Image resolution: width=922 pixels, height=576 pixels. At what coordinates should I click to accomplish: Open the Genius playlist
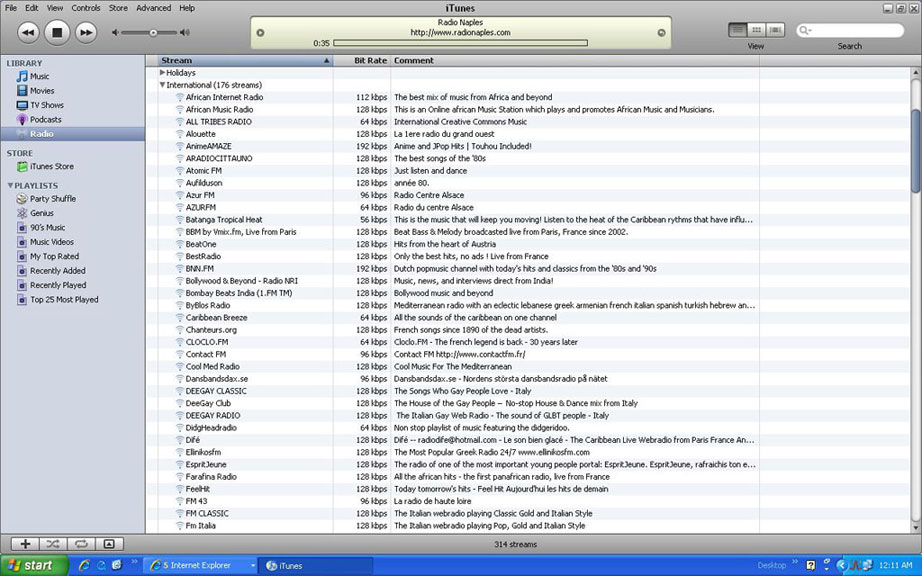pos(35,213)
